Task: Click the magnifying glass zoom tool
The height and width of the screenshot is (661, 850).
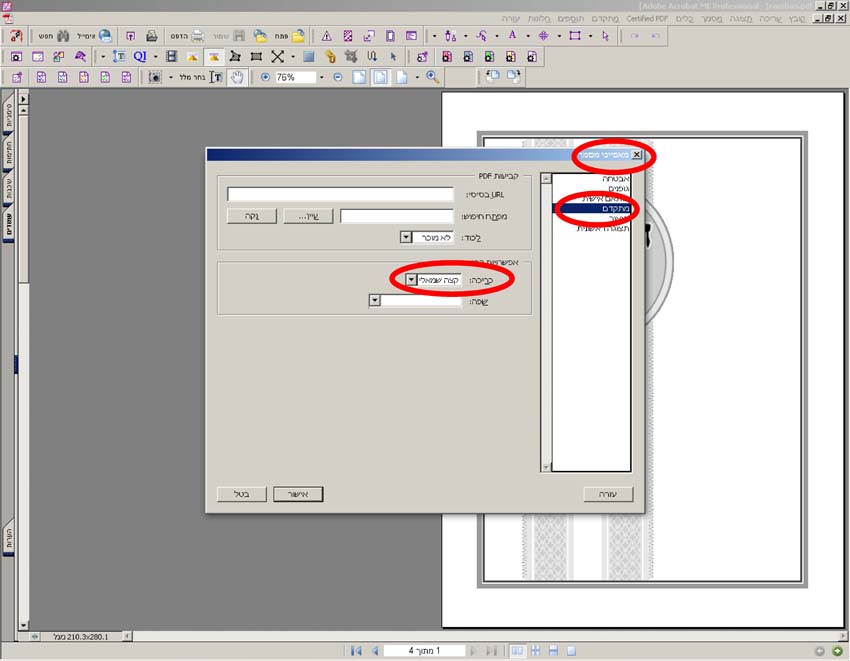Action: click(432, 77)
